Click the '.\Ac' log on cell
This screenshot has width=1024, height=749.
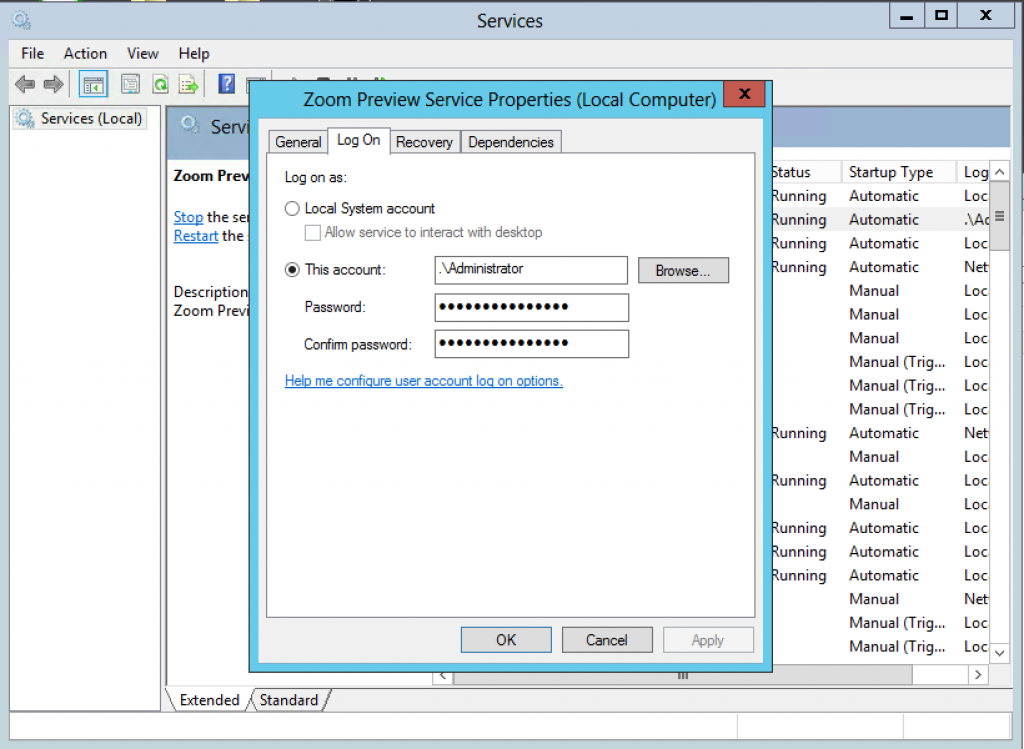(976, 220)
